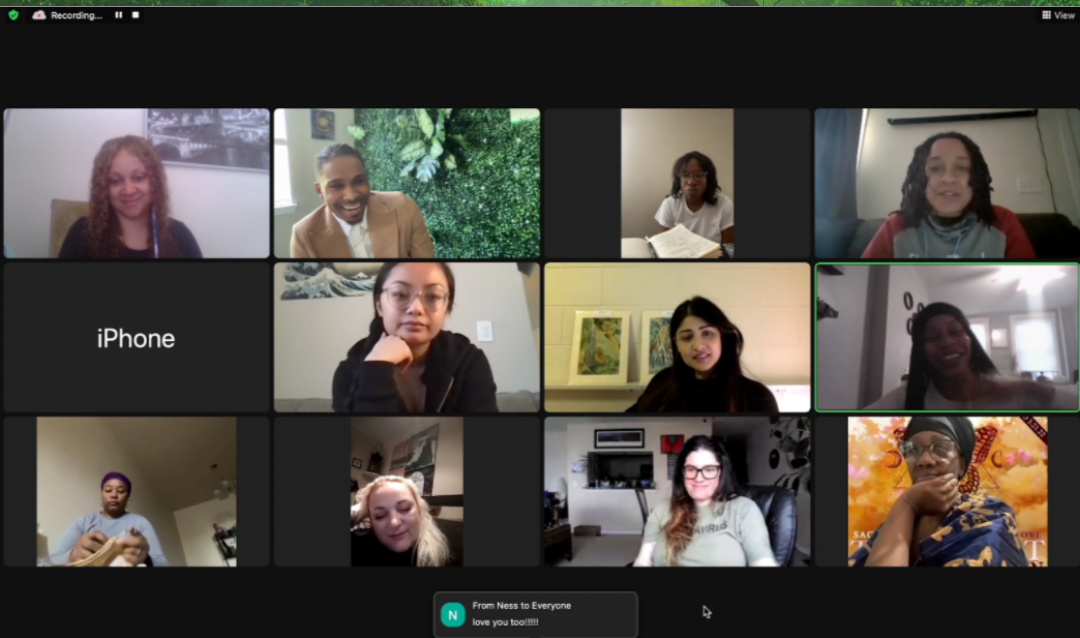Select the iPhone participant tile
Screen dimensions: 1080x638
[136, 338]
